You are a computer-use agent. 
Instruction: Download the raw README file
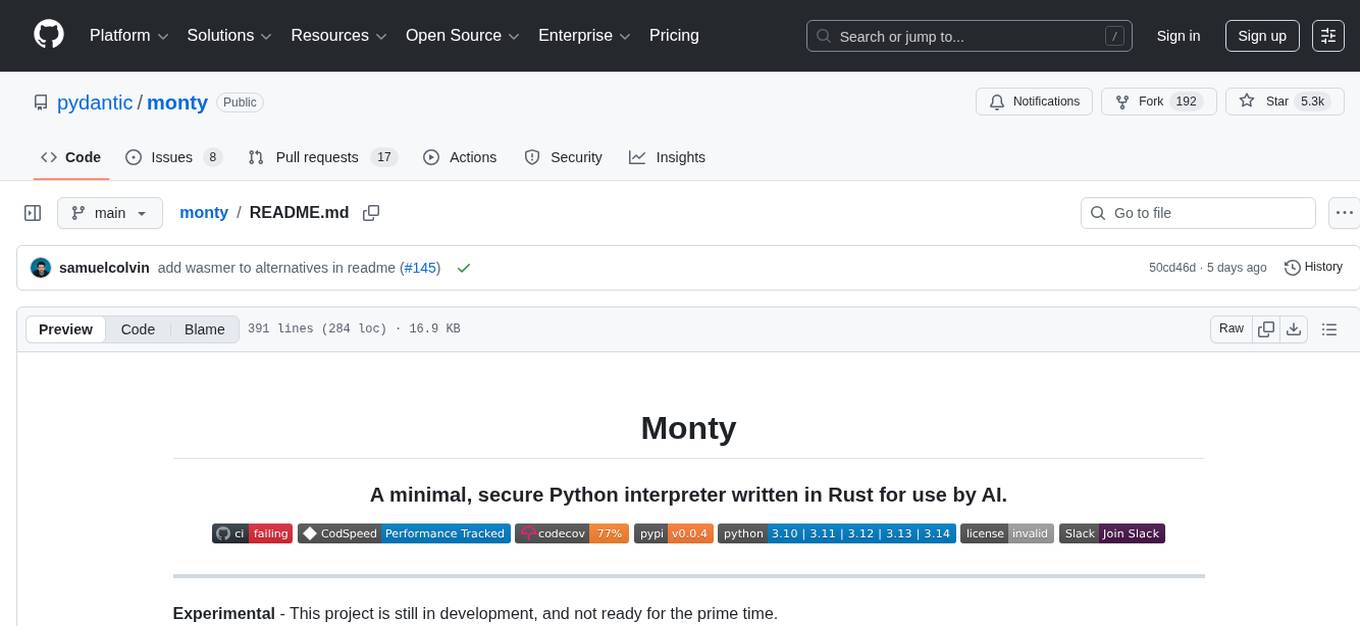[x=1293, y=329]
